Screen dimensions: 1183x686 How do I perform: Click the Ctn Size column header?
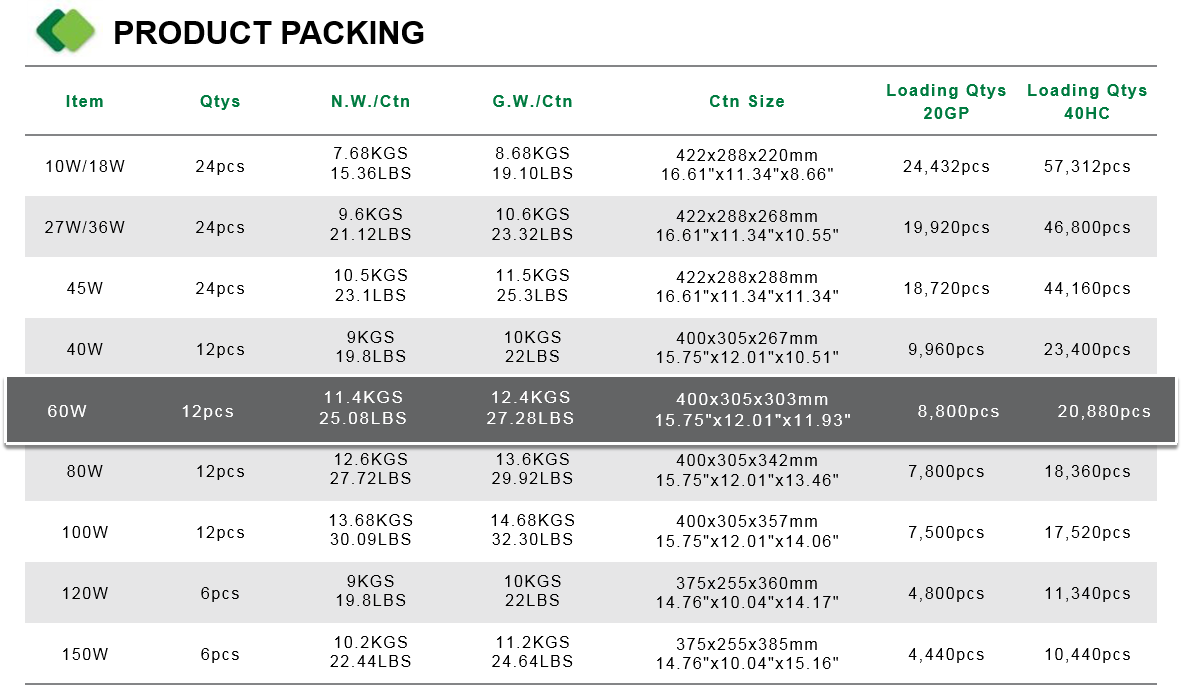pos(747,101)
